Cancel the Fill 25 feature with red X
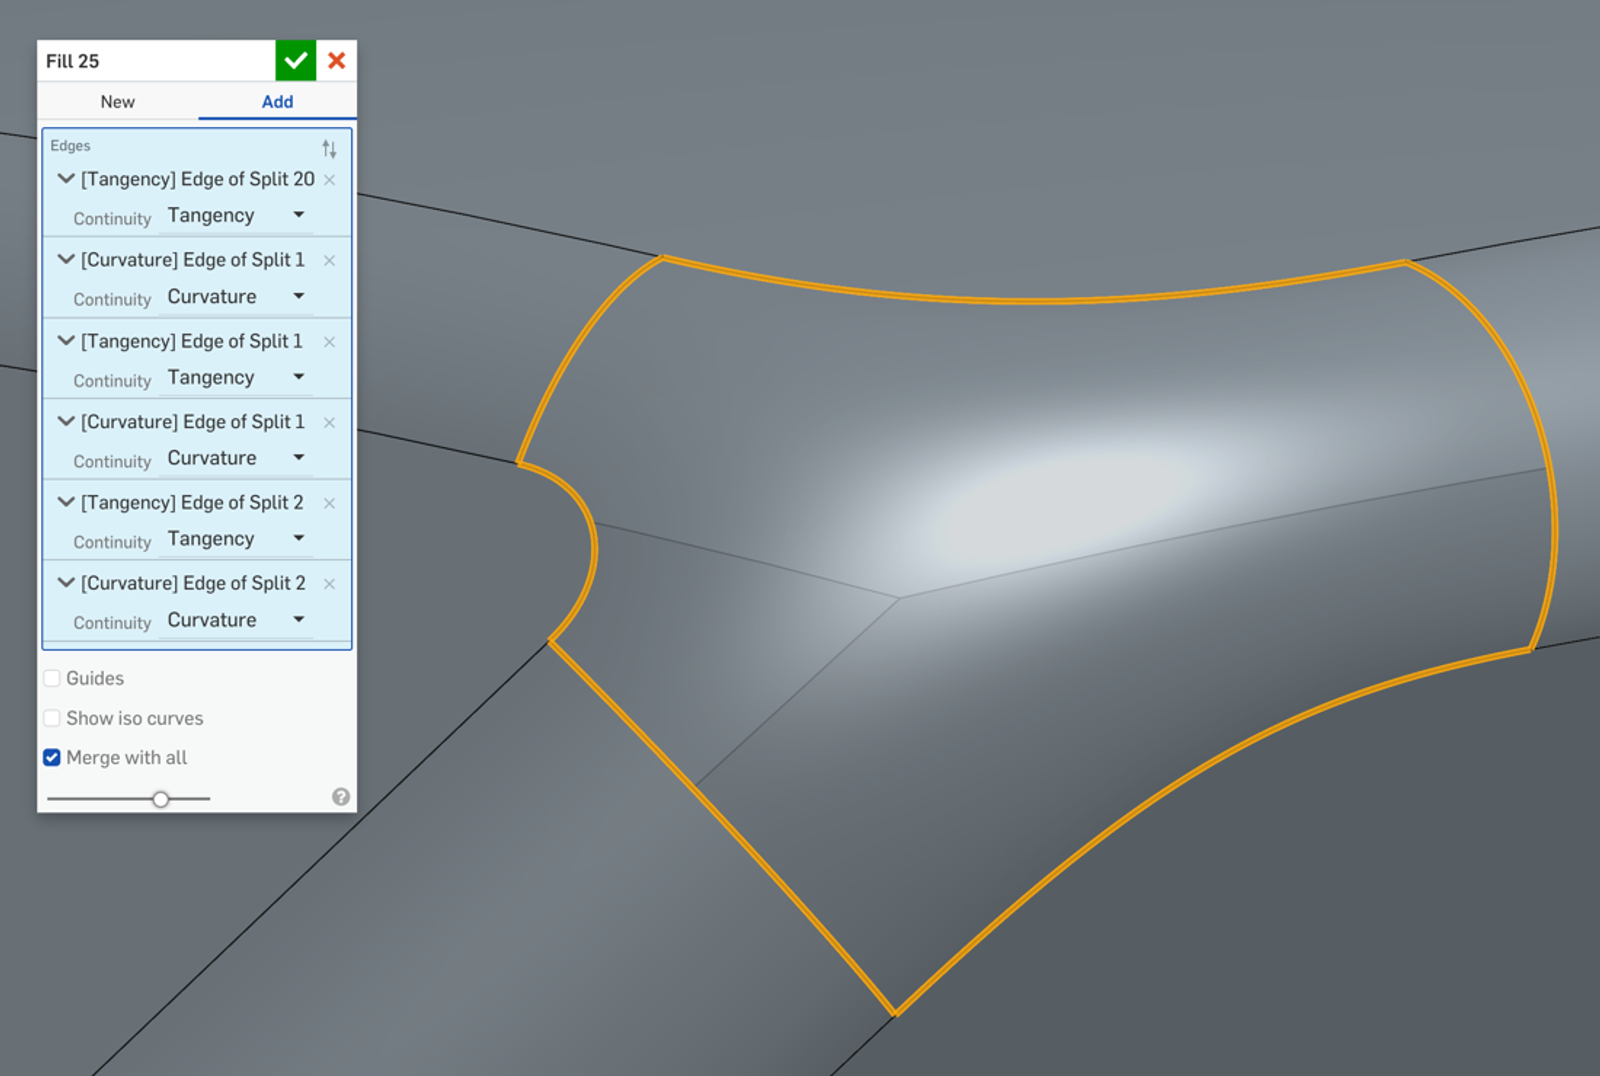The image size is (1600, 1076). [336, 60]
